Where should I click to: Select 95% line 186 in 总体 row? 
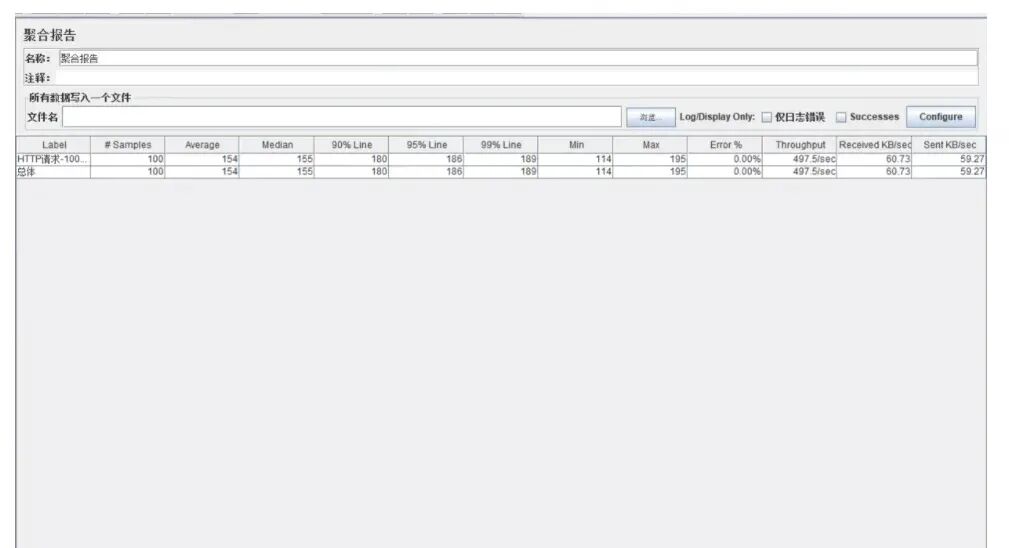[426, 172]
